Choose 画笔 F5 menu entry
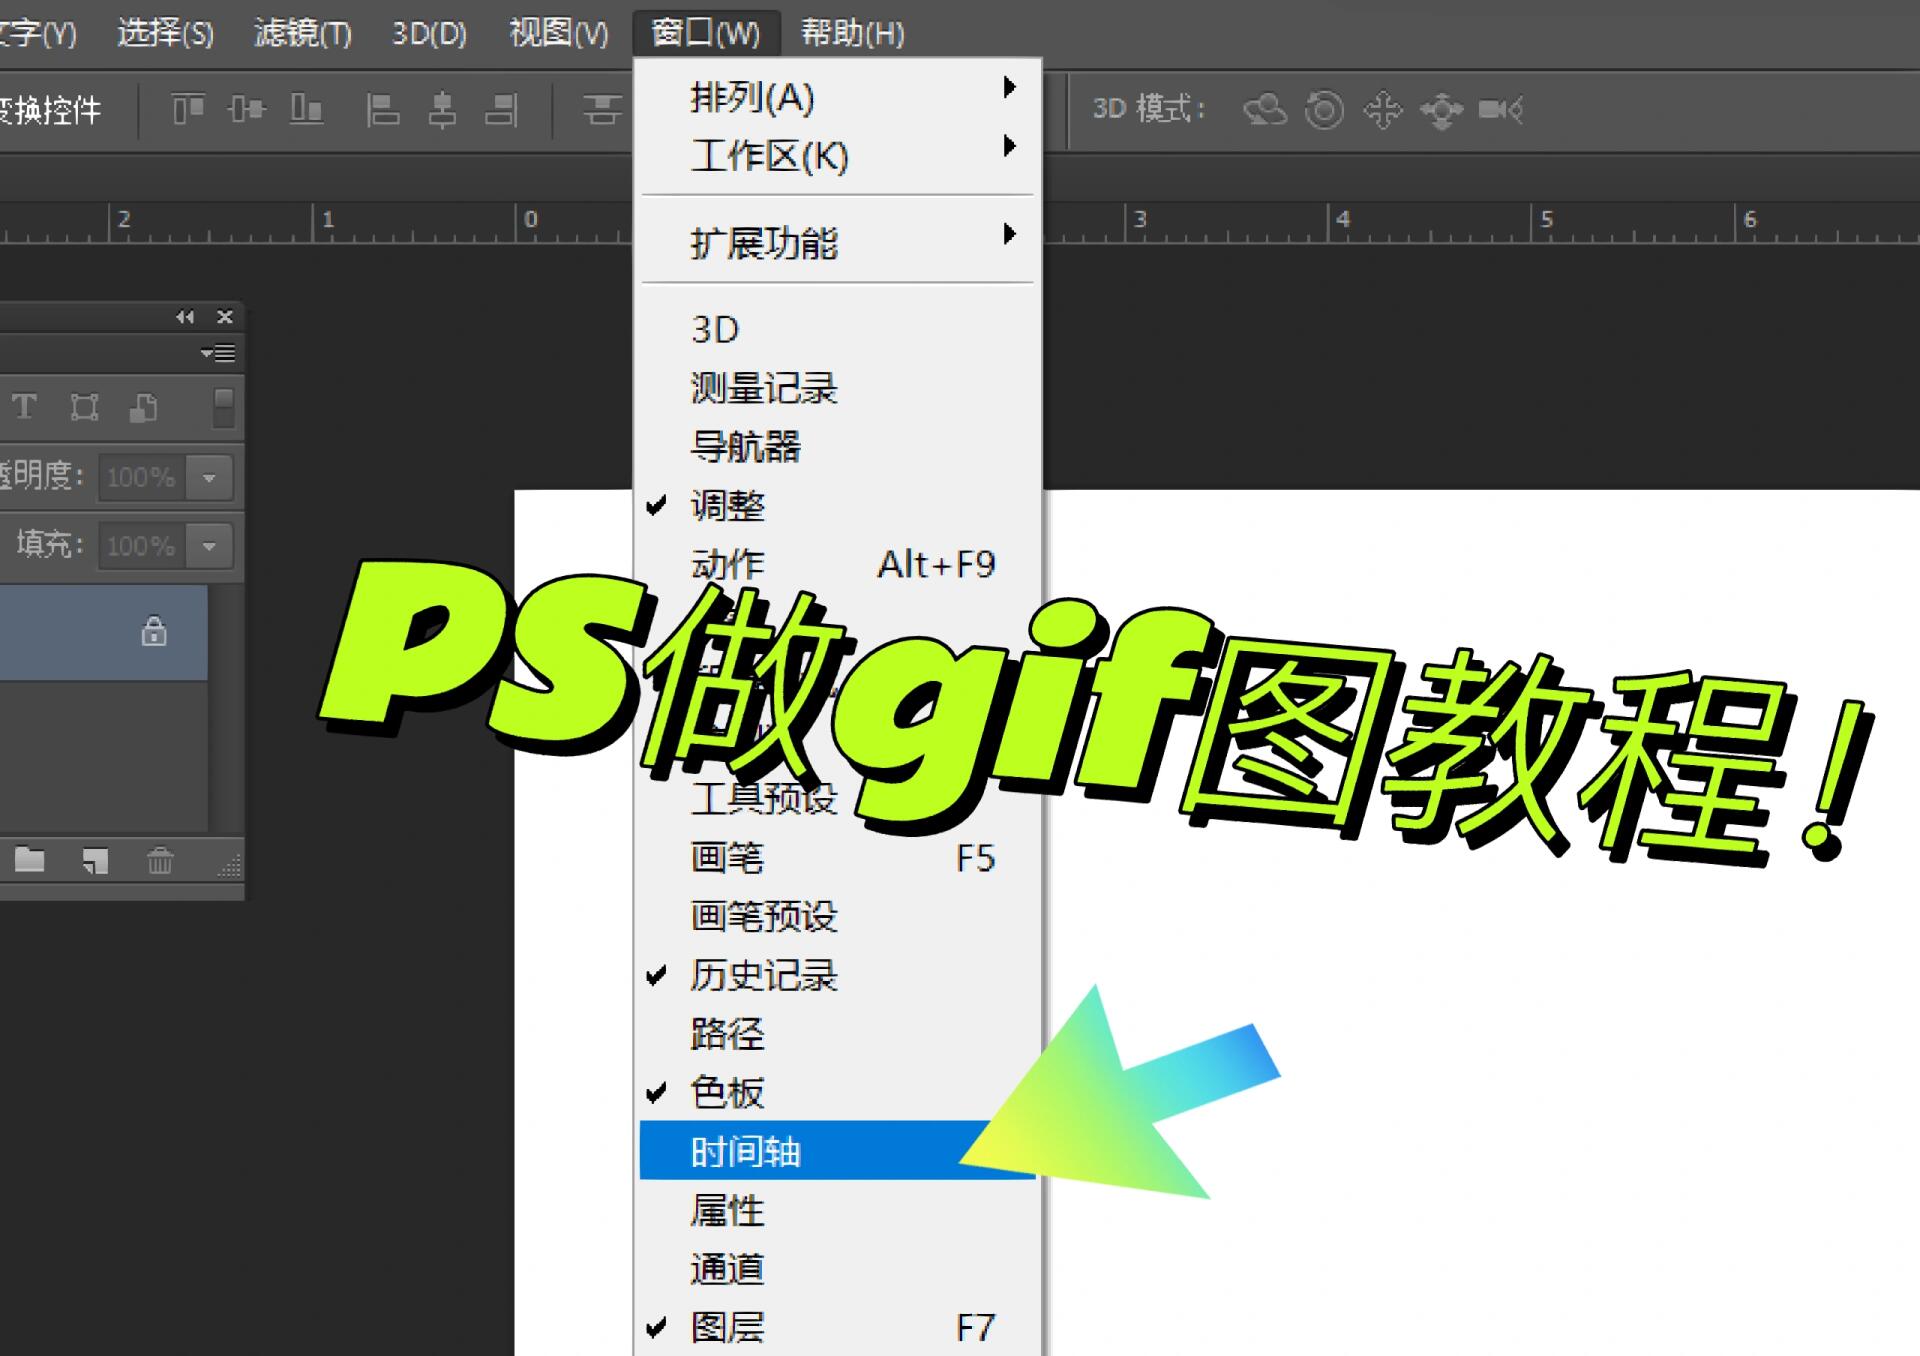The height and width of the screenshot is (1356, 1920). pos(837,858)
